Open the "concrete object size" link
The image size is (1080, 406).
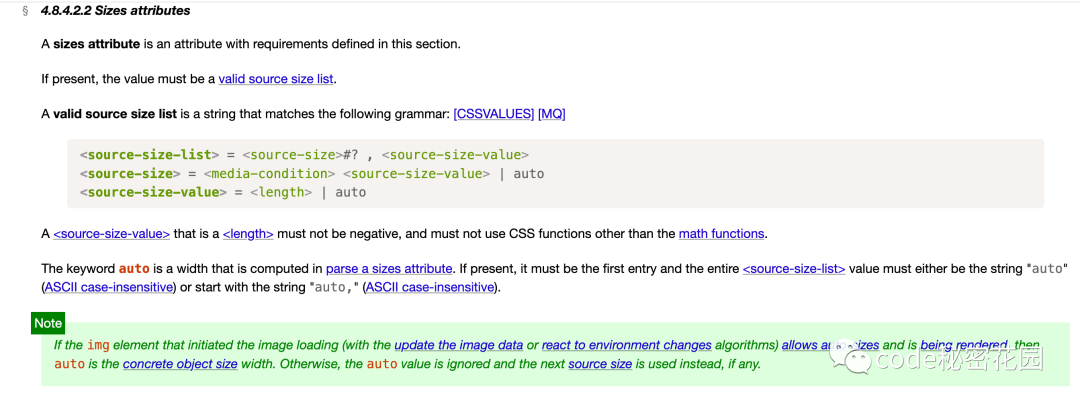[x=180, y=363]
